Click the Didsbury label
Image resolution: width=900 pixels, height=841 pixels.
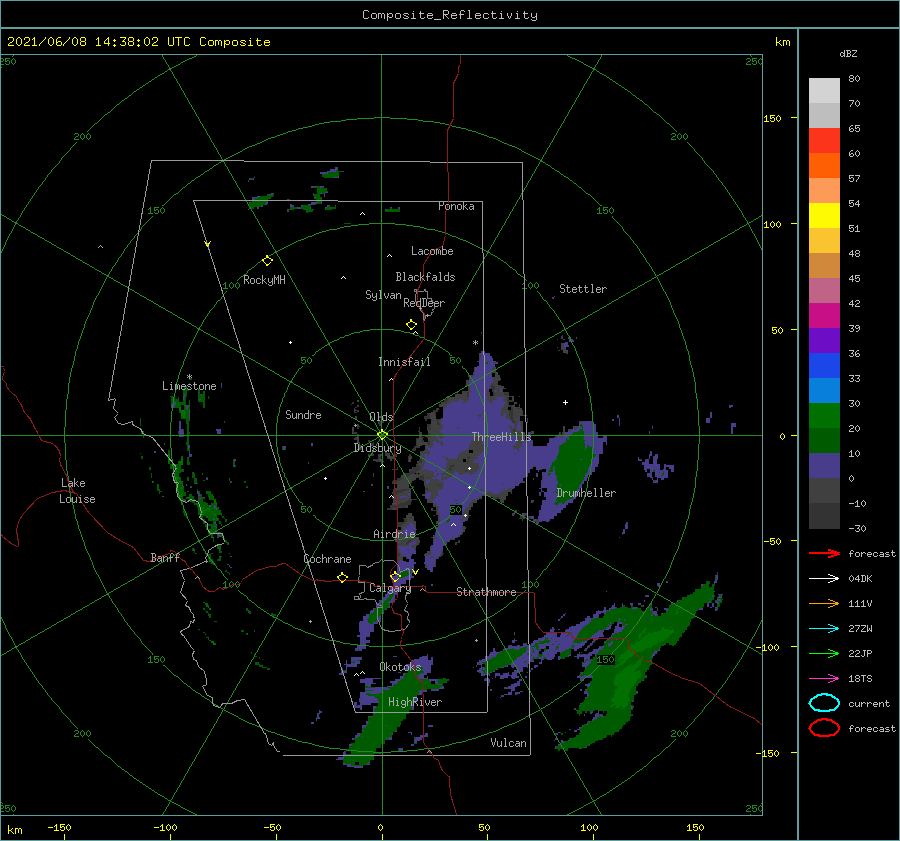coord(377,448)
